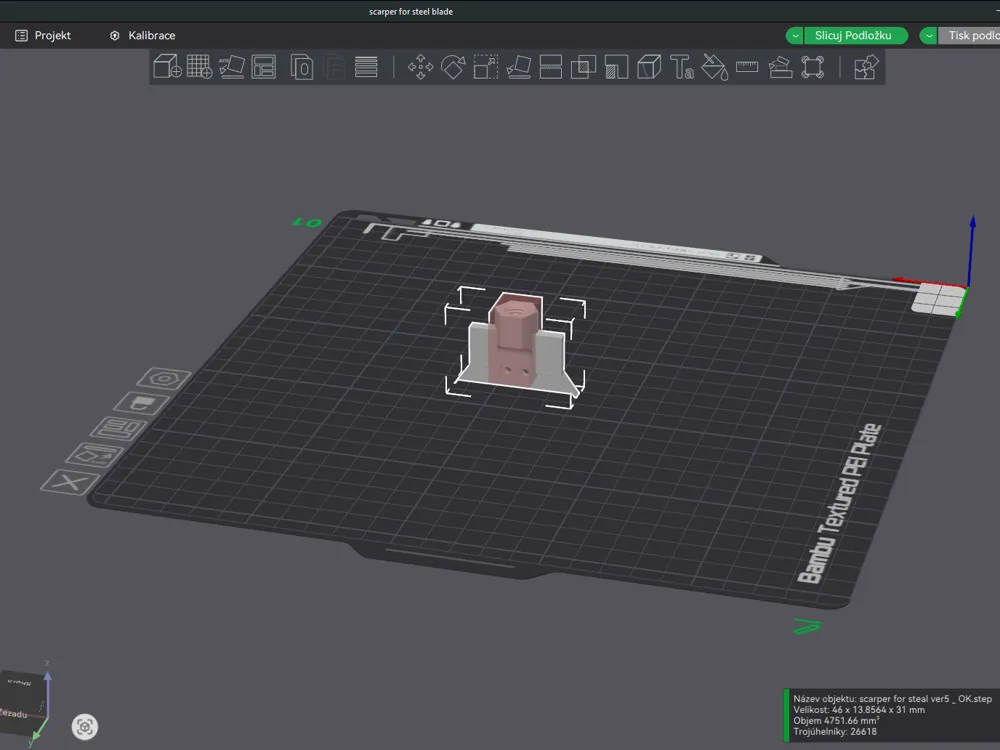Select the scraper model on the plate
The height and width of the screenshot is (750, 1000).
coord(515,344)
